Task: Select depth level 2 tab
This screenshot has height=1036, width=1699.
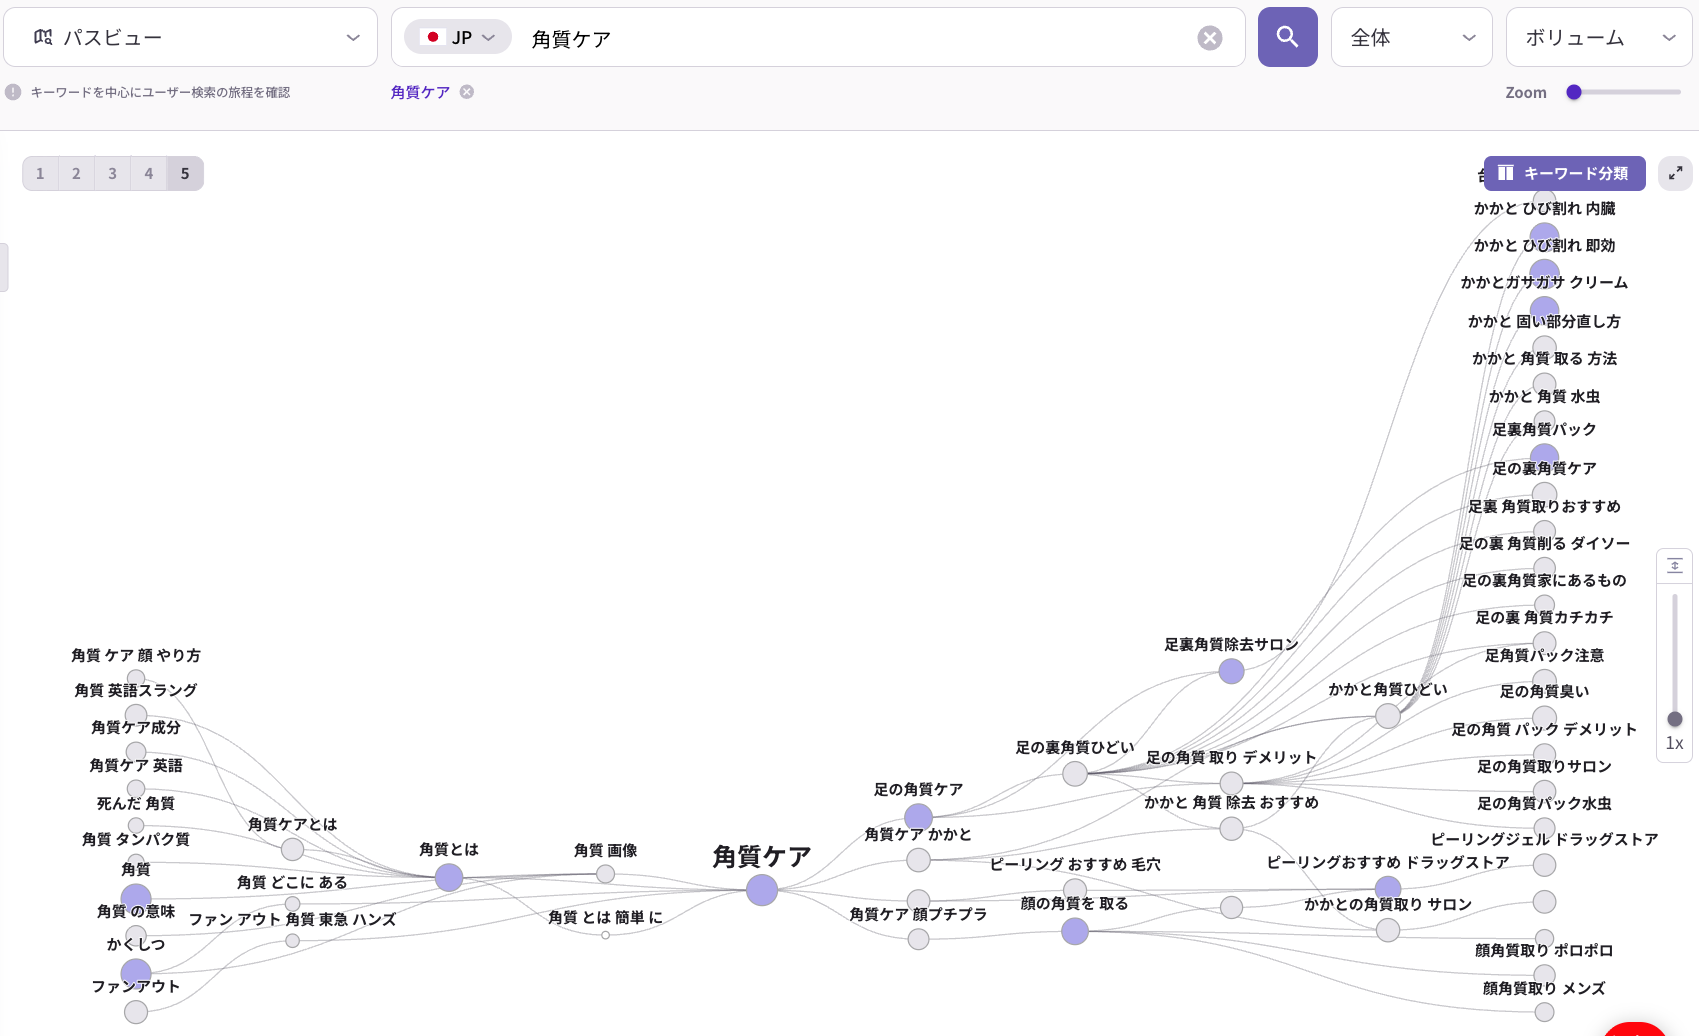Action: [76, 173]
